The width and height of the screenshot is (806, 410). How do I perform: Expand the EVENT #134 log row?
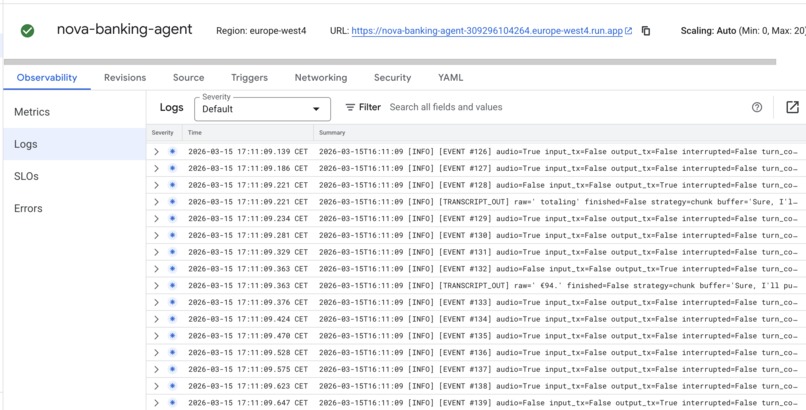(156, 319)
